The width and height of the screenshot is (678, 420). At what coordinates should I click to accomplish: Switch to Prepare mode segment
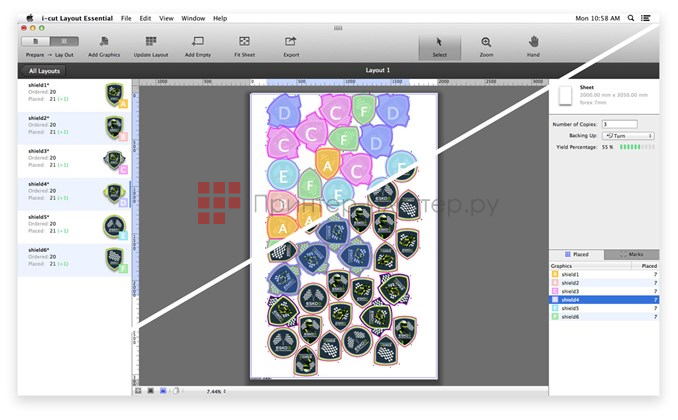(33, 41)
